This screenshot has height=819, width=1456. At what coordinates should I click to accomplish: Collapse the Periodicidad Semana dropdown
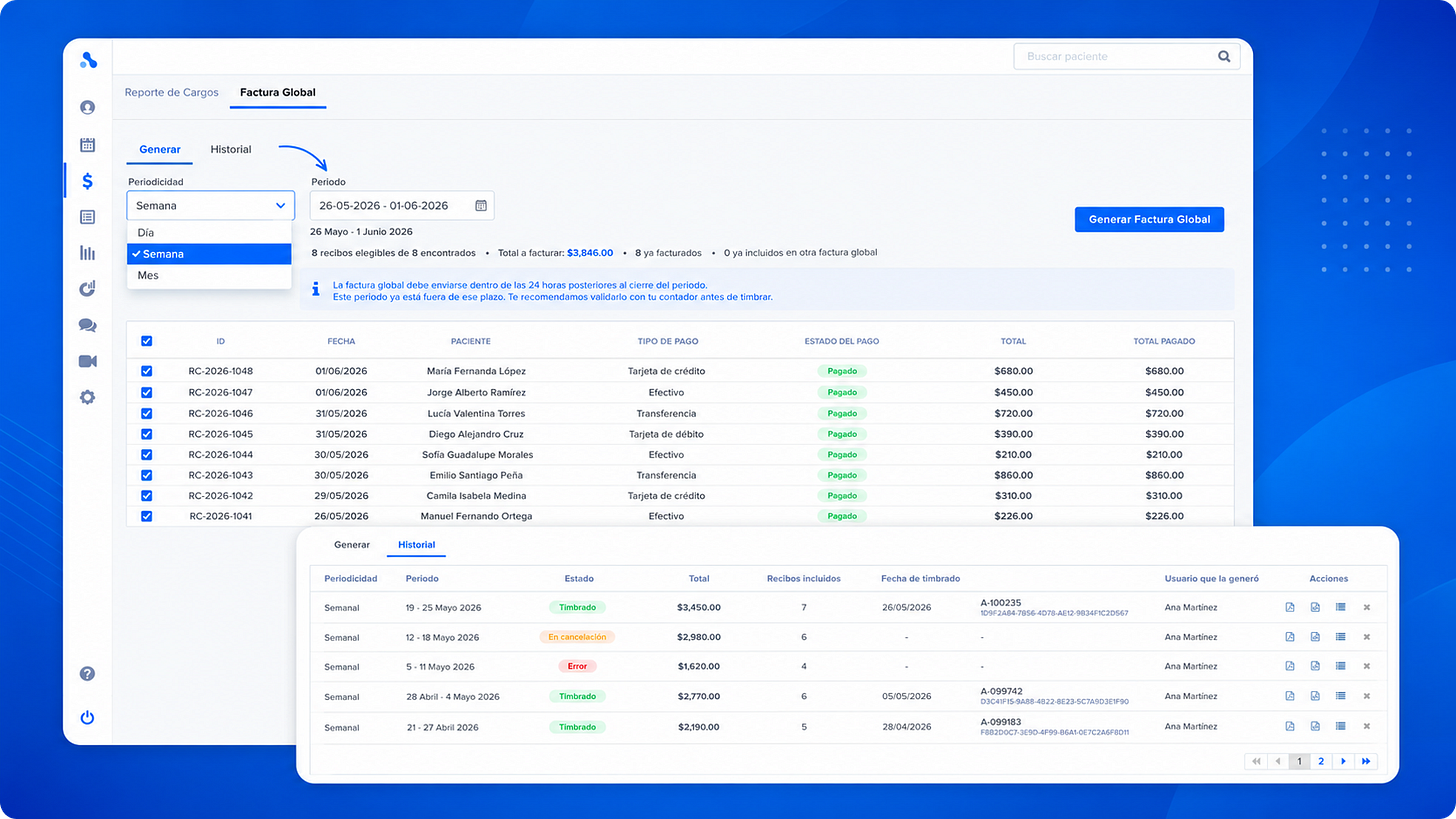tap(211, 205)
